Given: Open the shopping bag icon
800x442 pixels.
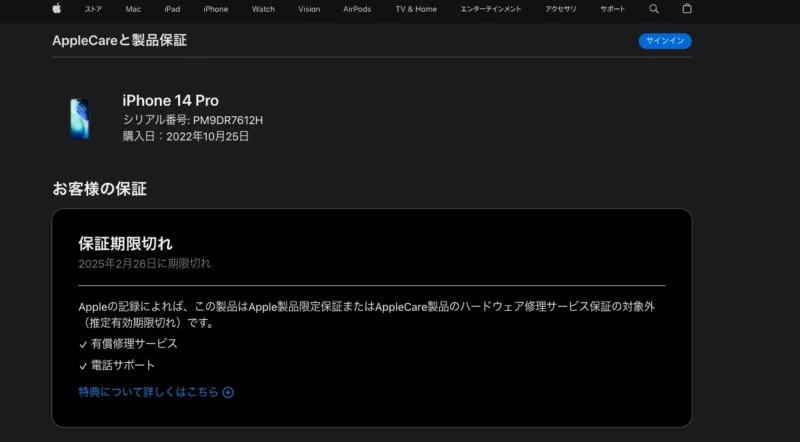Looking at the screenshot, I should (687, 8).
